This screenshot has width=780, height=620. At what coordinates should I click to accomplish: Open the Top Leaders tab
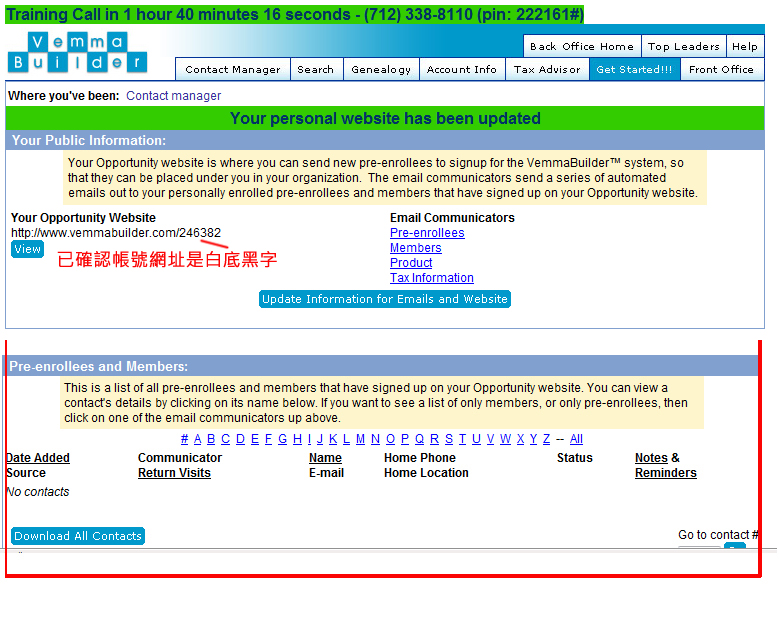pos(683,46)
